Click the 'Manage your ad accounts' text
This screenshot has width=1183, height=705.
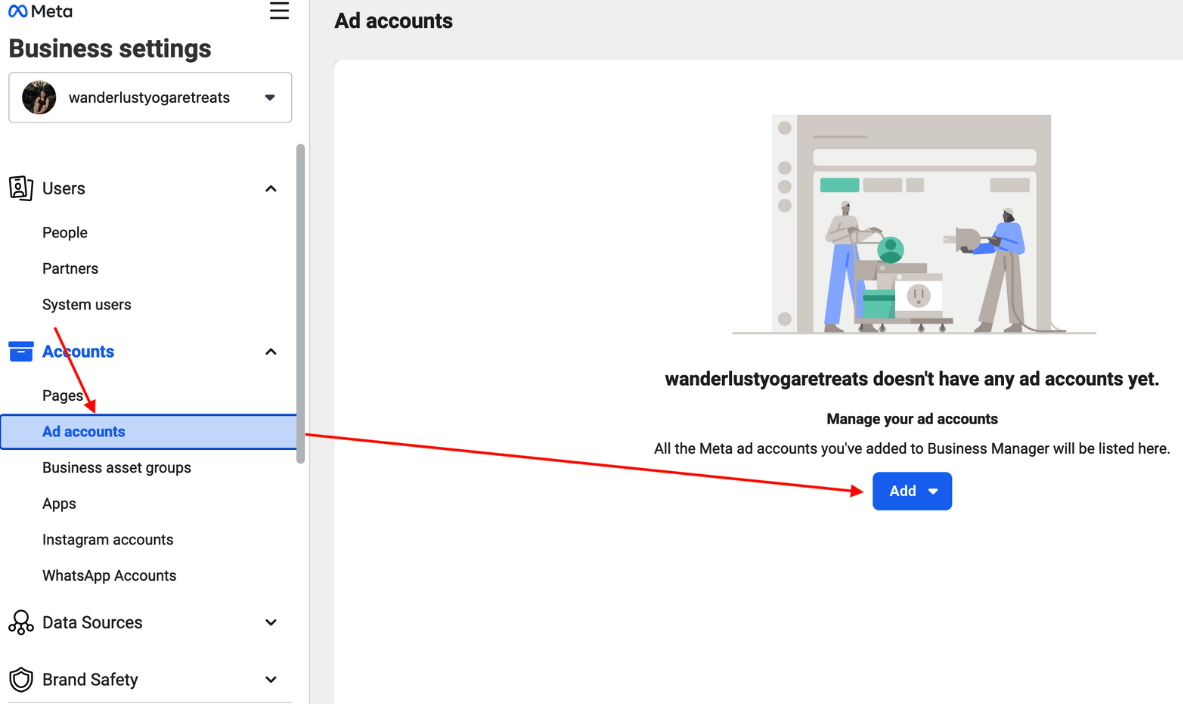pos(912,419)
